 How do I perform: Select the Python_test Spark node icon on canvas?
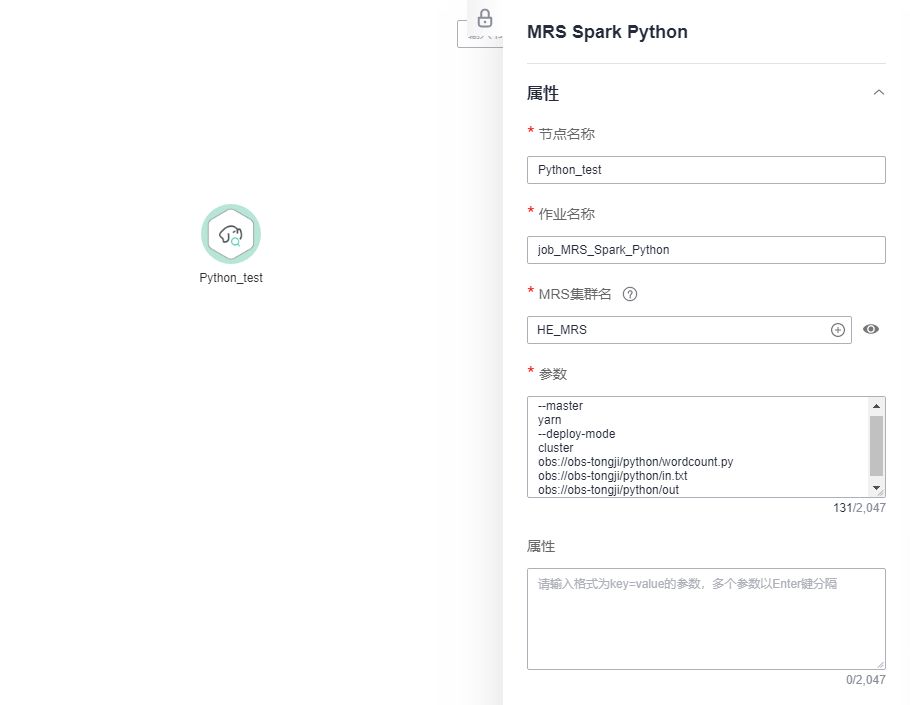(x=231, y=235)
